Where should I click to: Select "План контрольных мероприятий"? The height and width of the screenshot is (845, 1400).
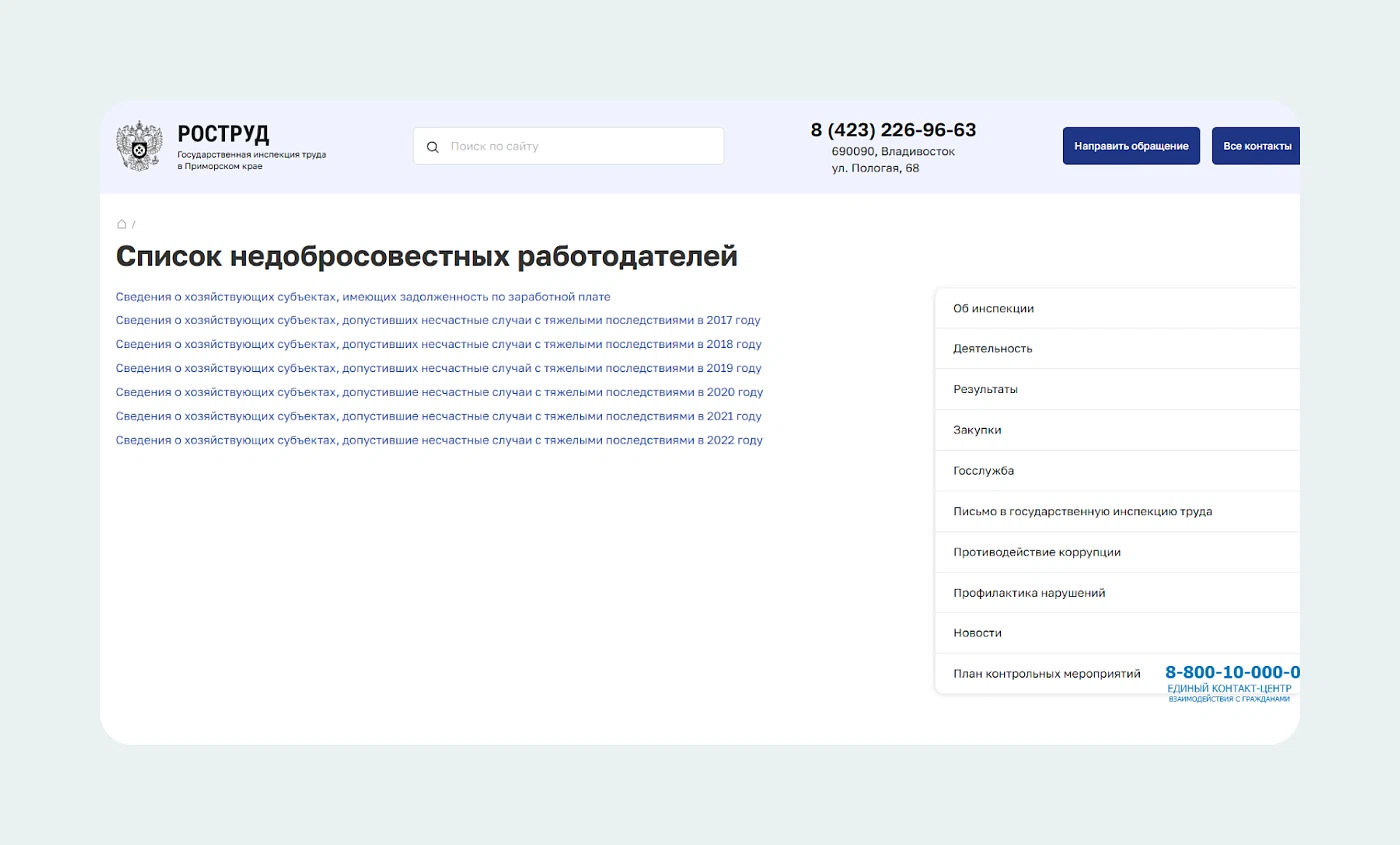click(x=1046, y=673)
